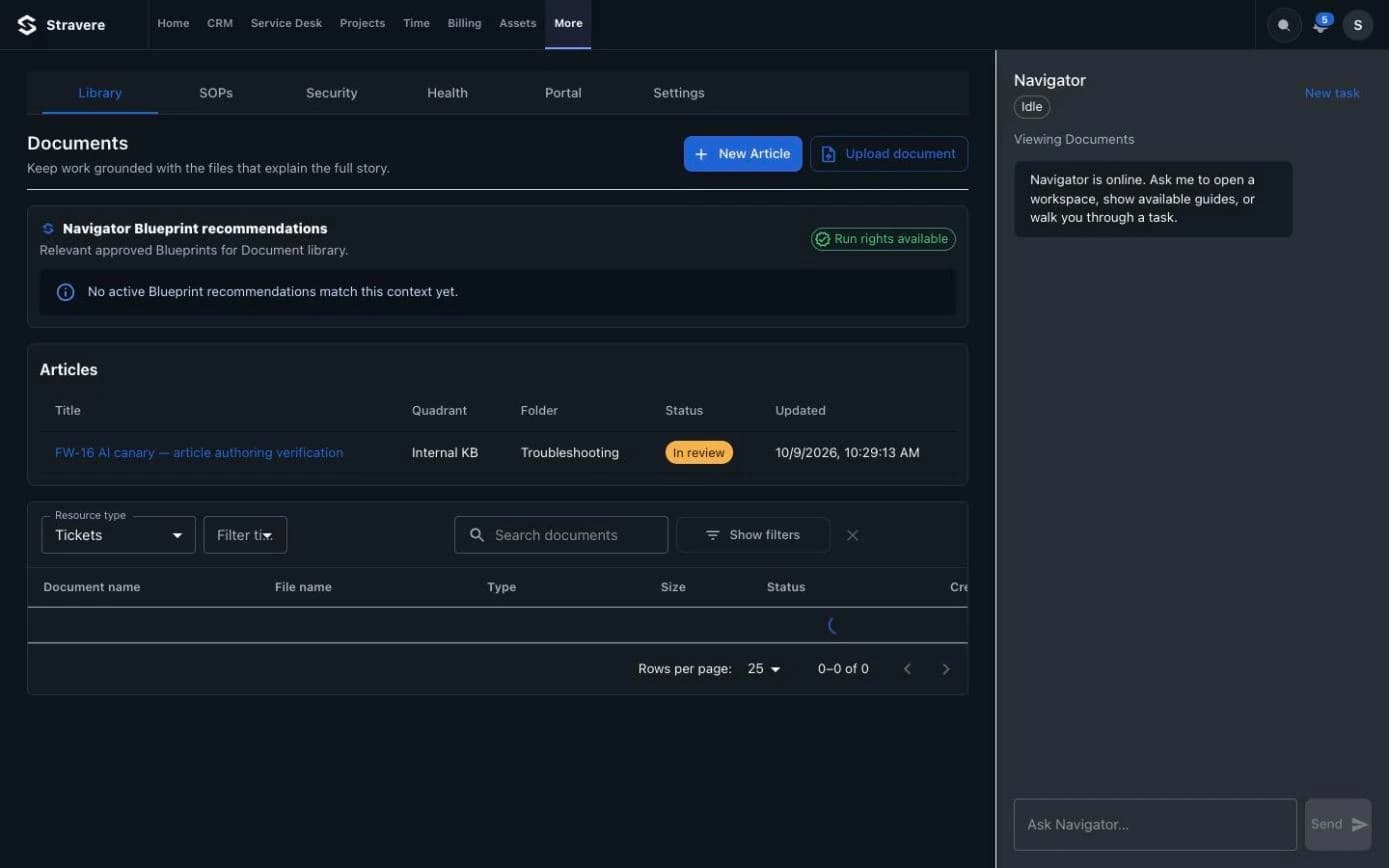This screenshot has width=1389, height=868.
Task: Click the New Article button
Action: point(743,154)
